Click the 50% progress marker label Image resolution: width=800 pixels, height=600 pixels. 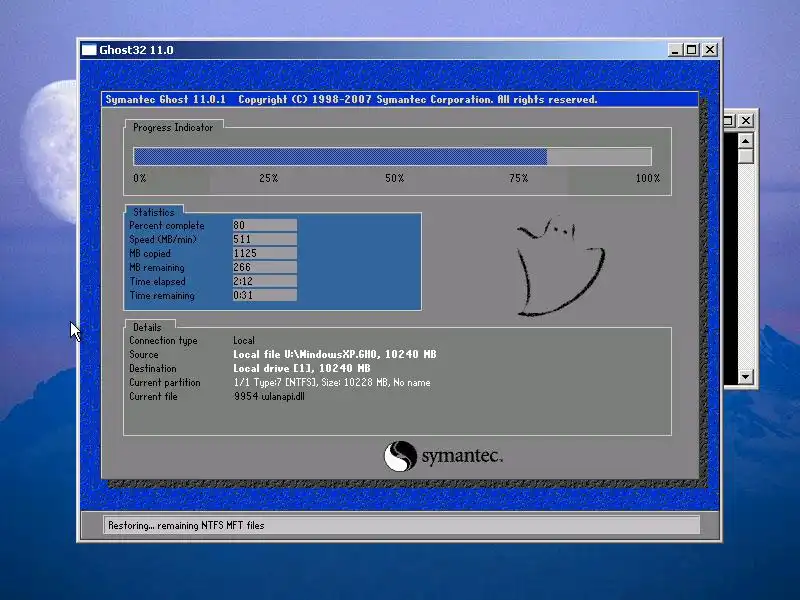(394, 178)
